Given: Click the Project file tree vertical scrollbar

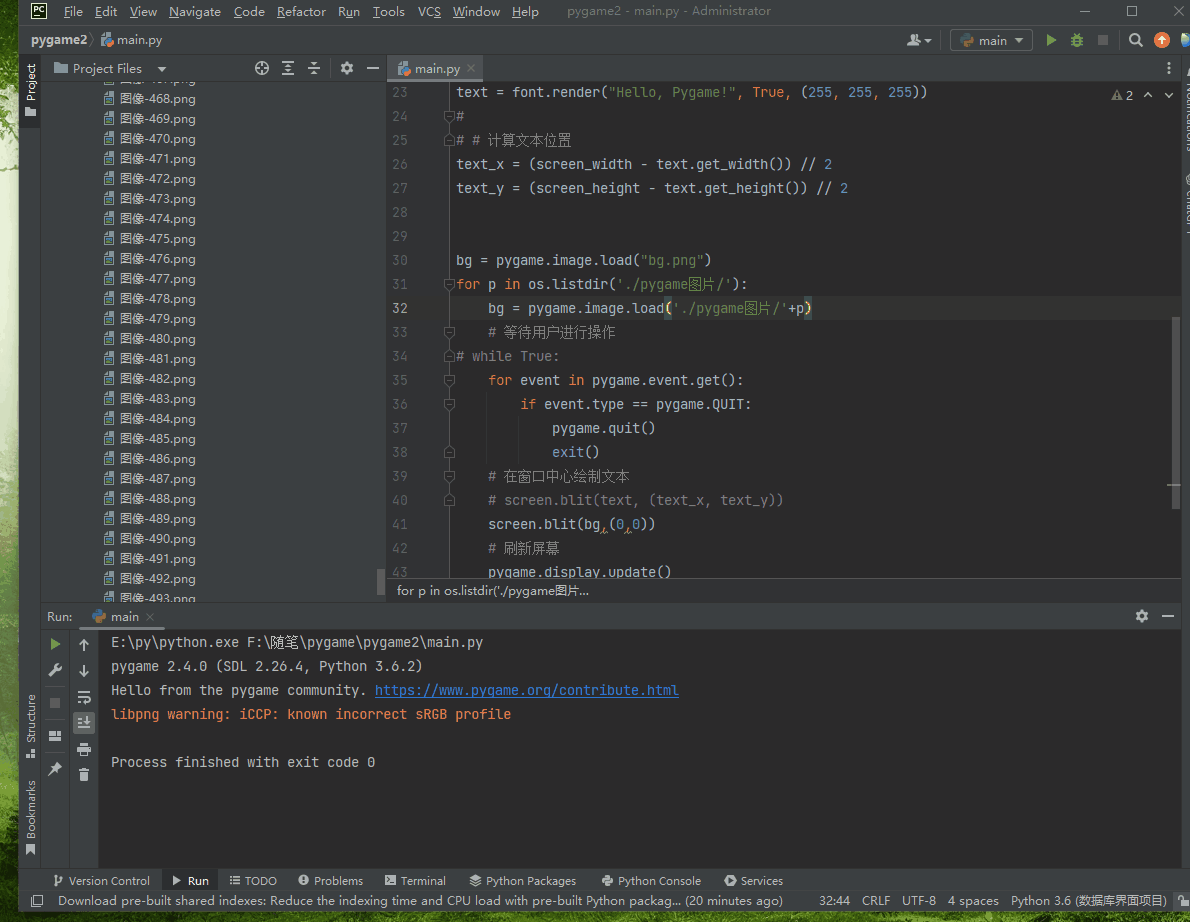Looking at the screenshot, I should click(380, 581).
